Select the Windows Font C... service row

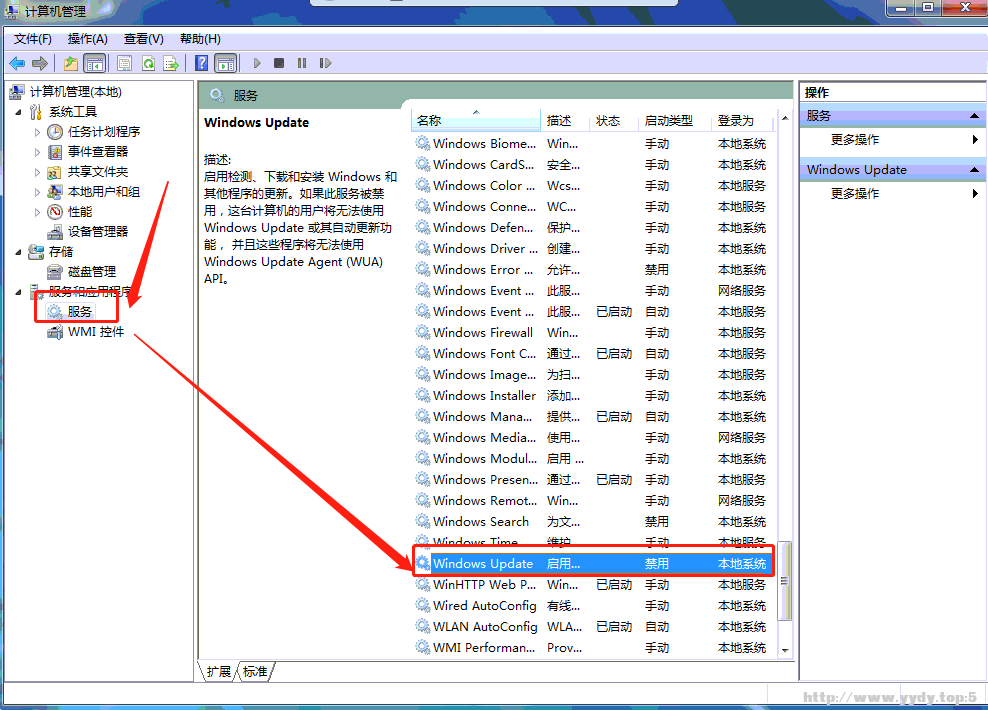(x=594, y=353)
